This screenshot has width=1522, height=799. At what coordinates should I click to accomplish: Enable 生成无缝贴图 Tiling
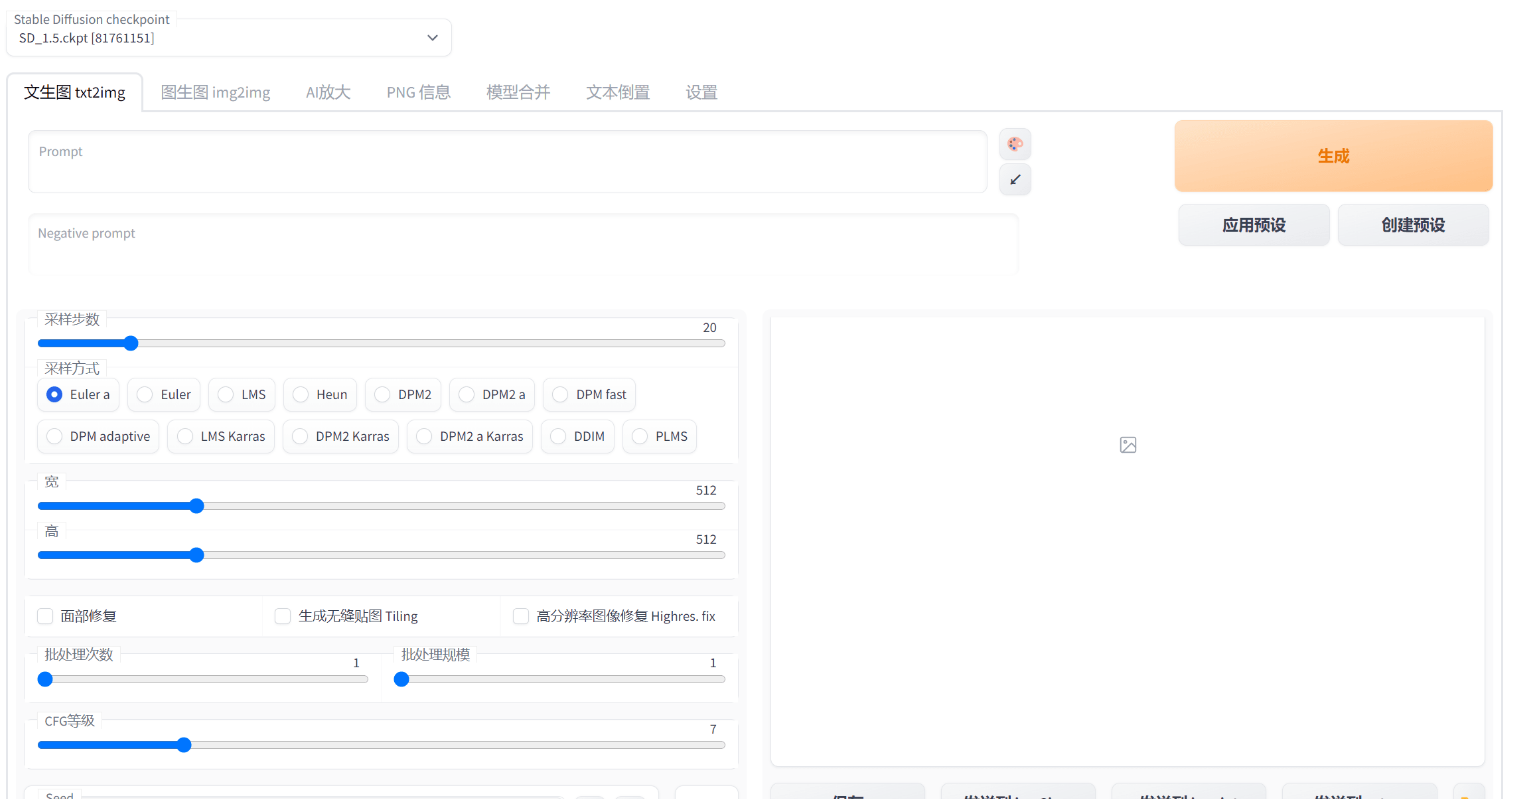(x=283, y=616)
